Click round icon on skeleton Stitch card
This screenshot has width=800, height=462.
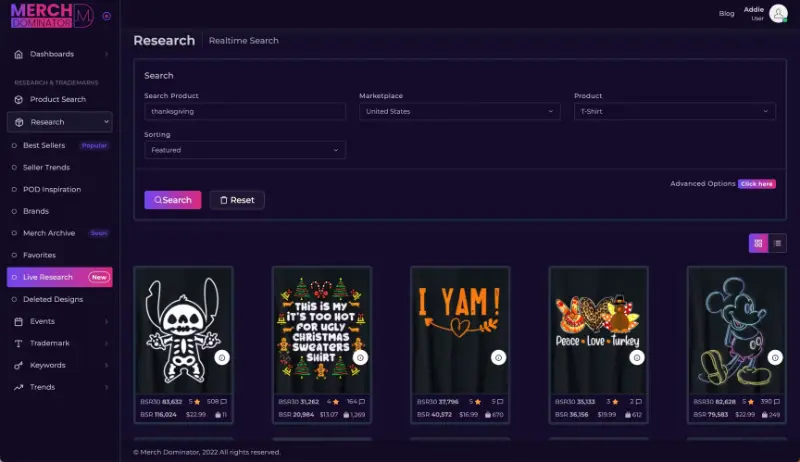222,357
